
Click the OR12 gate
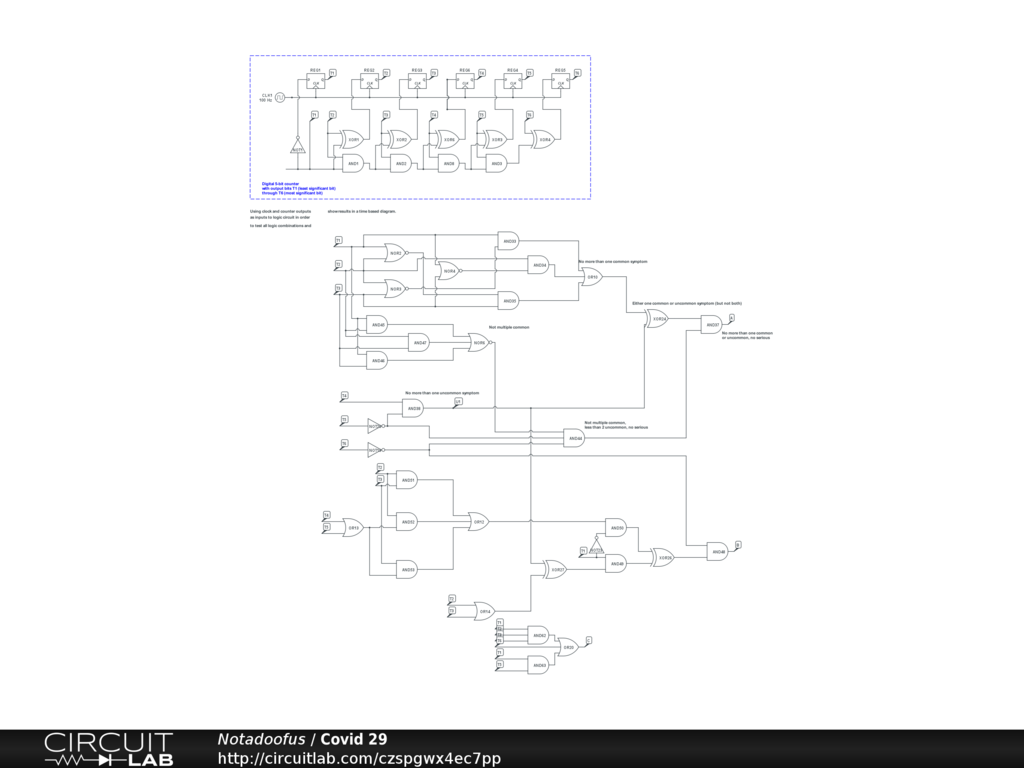click(478, 521)
